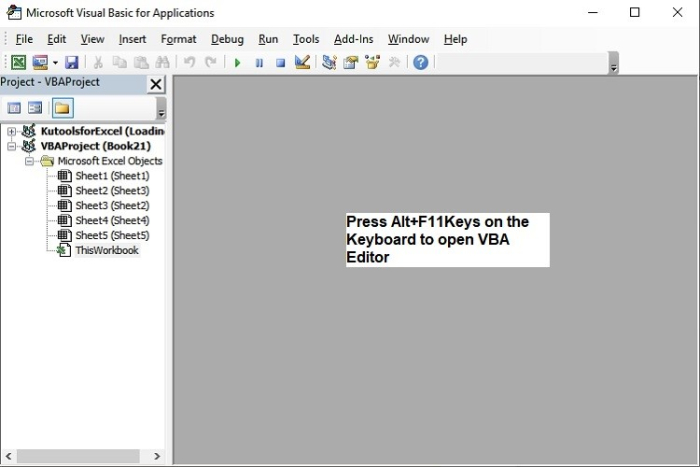Select KutoolsforExcel project in tree

(x=102, y=131)
